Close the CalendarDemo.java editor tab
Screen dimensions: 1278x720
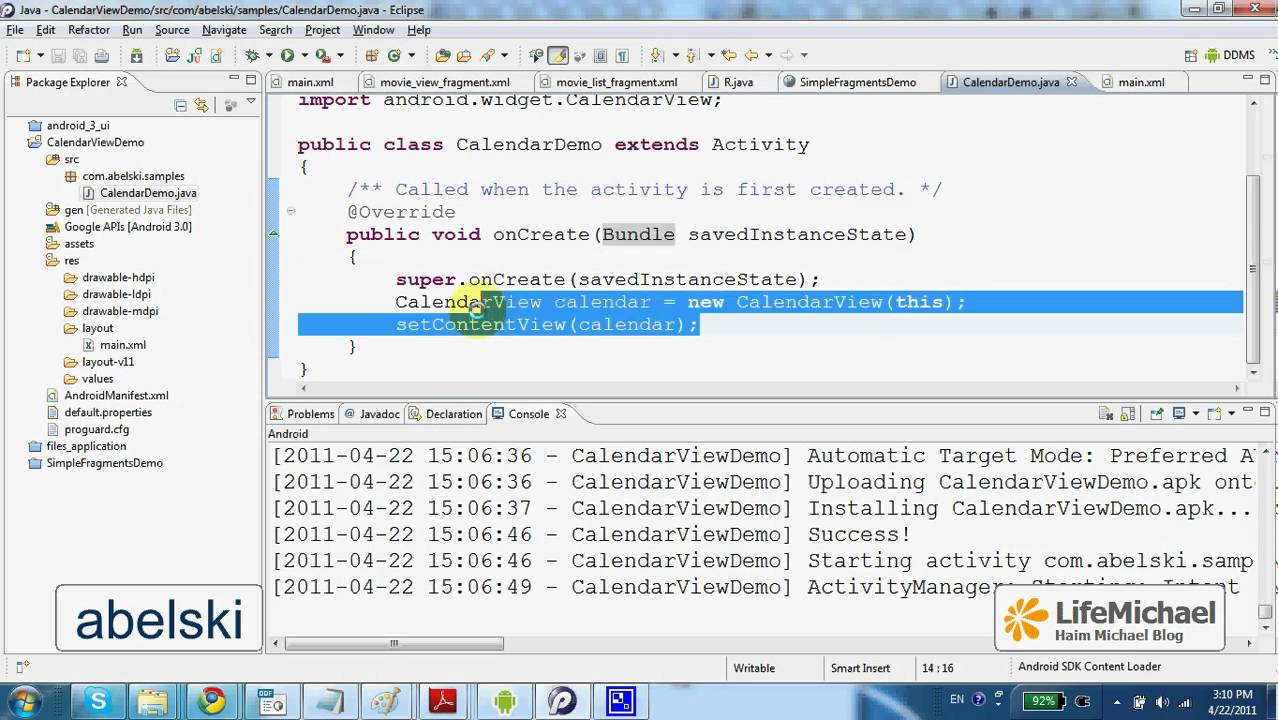1071,82
